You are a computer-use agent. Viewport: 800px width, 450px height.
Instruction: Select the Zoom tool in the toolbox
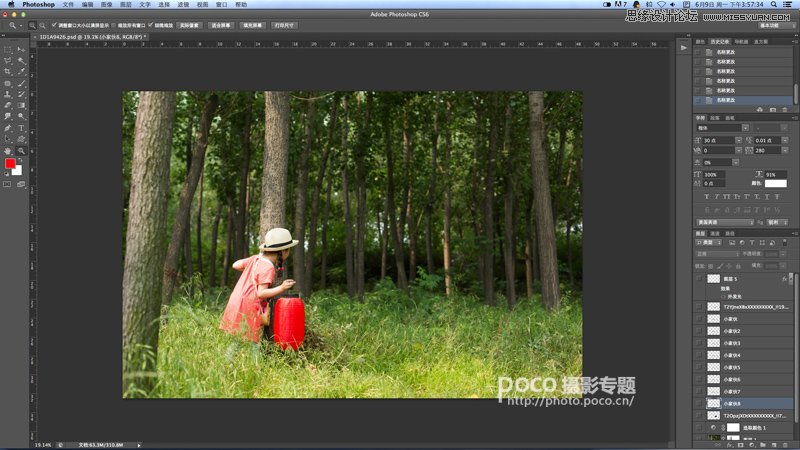pos(21,150)
